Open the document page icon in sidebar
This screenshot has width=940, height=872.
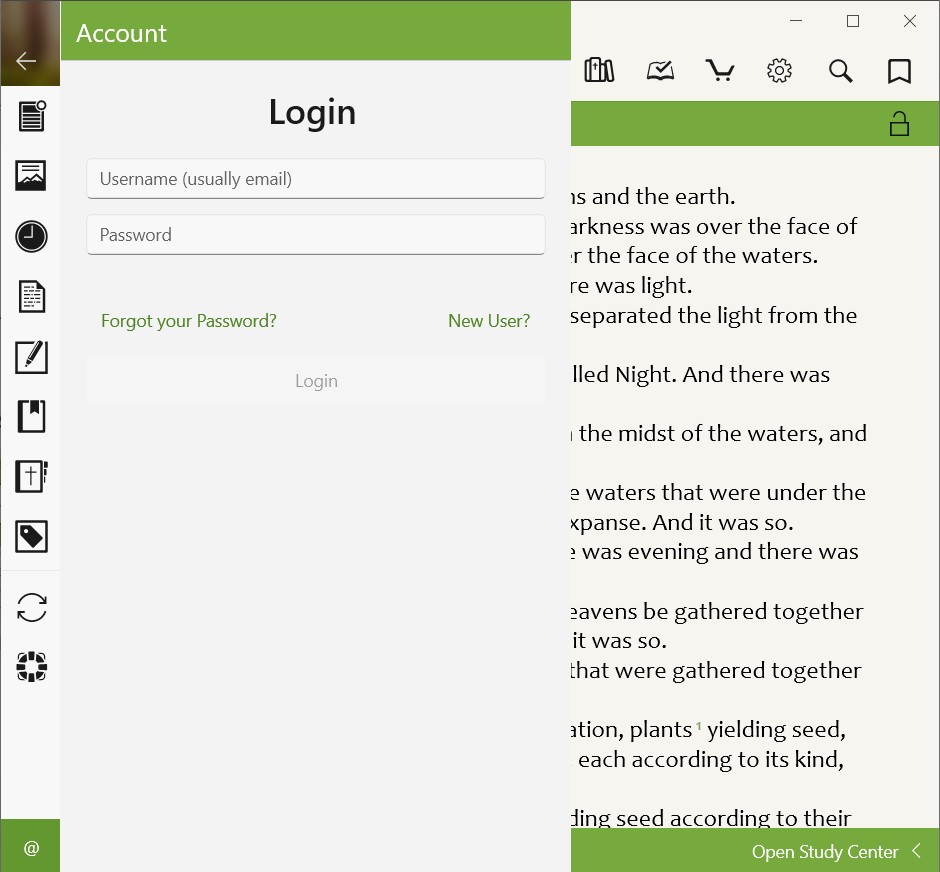pyautogui.click(x=31, y=297)
